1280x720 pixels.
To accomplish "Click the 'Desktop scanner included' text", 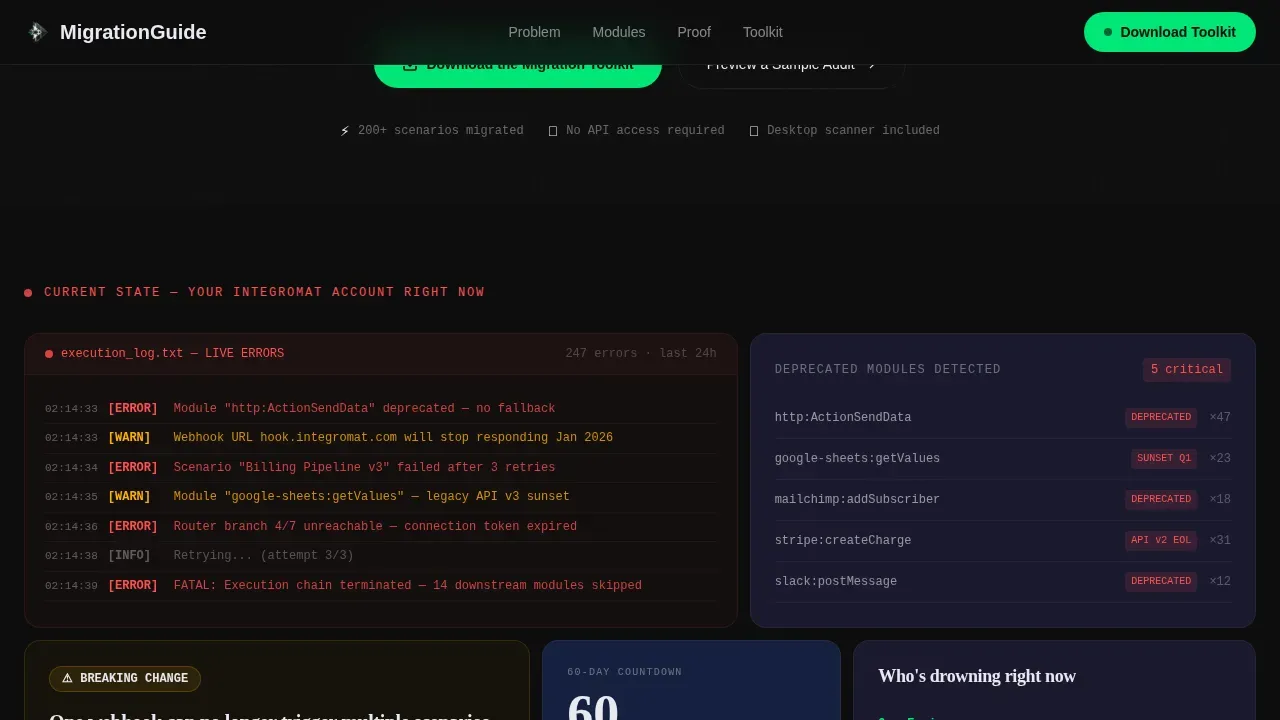I will click(x=853, y=131).
